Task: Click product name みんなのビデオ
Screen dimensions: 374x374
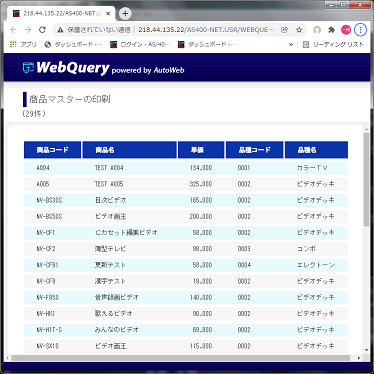Action: tap(116, 330)
